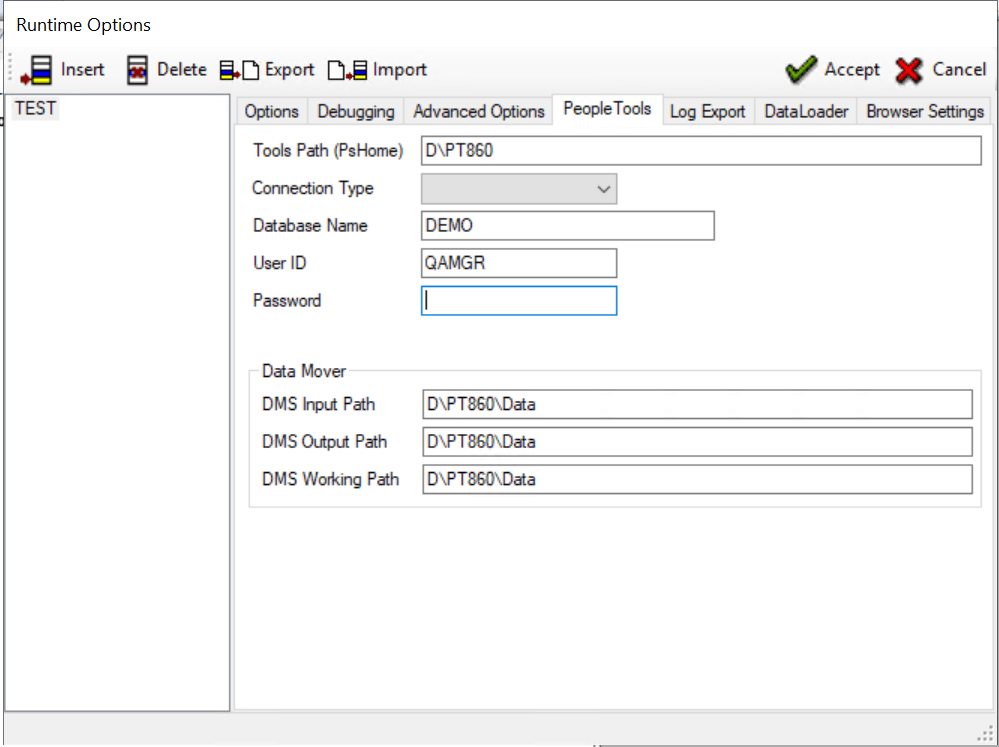
Task: Click the red Cancel X icon
Action: pyautogui.click(x=908, y=70)
